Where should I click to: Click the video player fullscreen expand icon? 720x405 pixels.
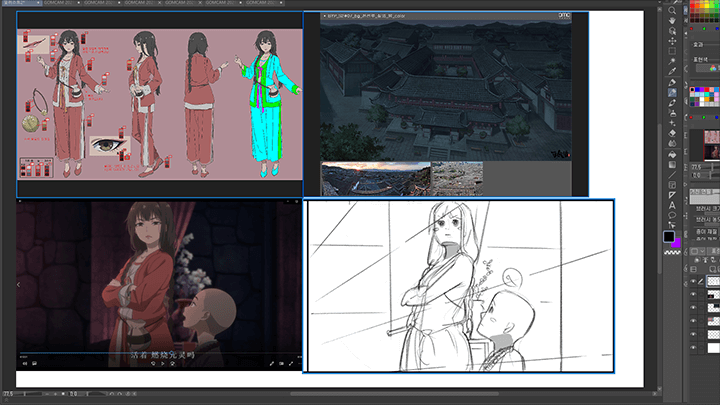point(291,364)
